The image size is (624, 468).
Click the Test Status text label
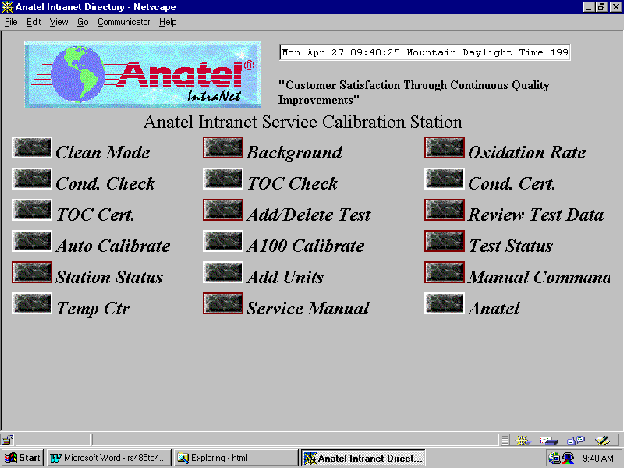pyautogui.click(x=511, y=246)
